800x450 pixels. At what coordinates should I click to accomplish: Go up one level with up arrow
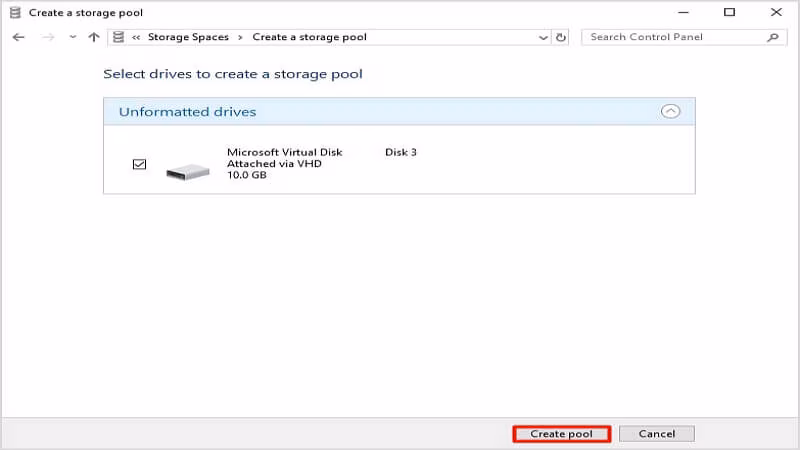(94, 37)
